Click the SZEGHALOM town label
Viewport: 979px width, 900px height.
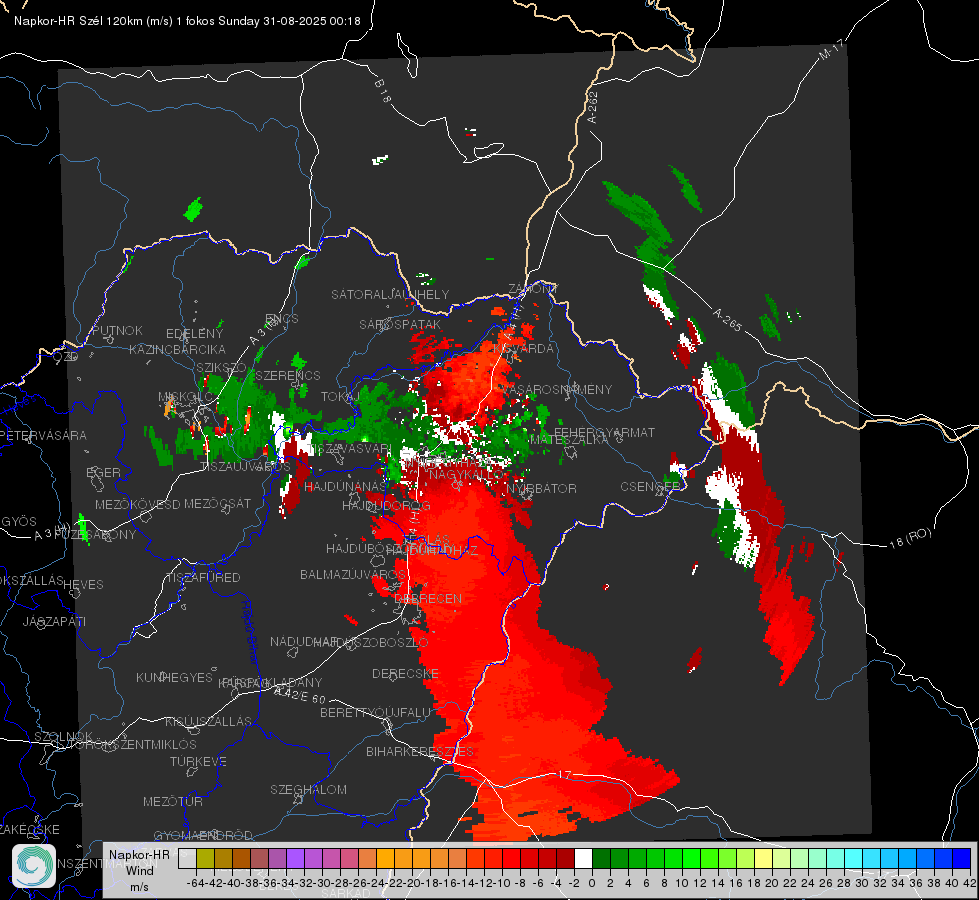308,789
